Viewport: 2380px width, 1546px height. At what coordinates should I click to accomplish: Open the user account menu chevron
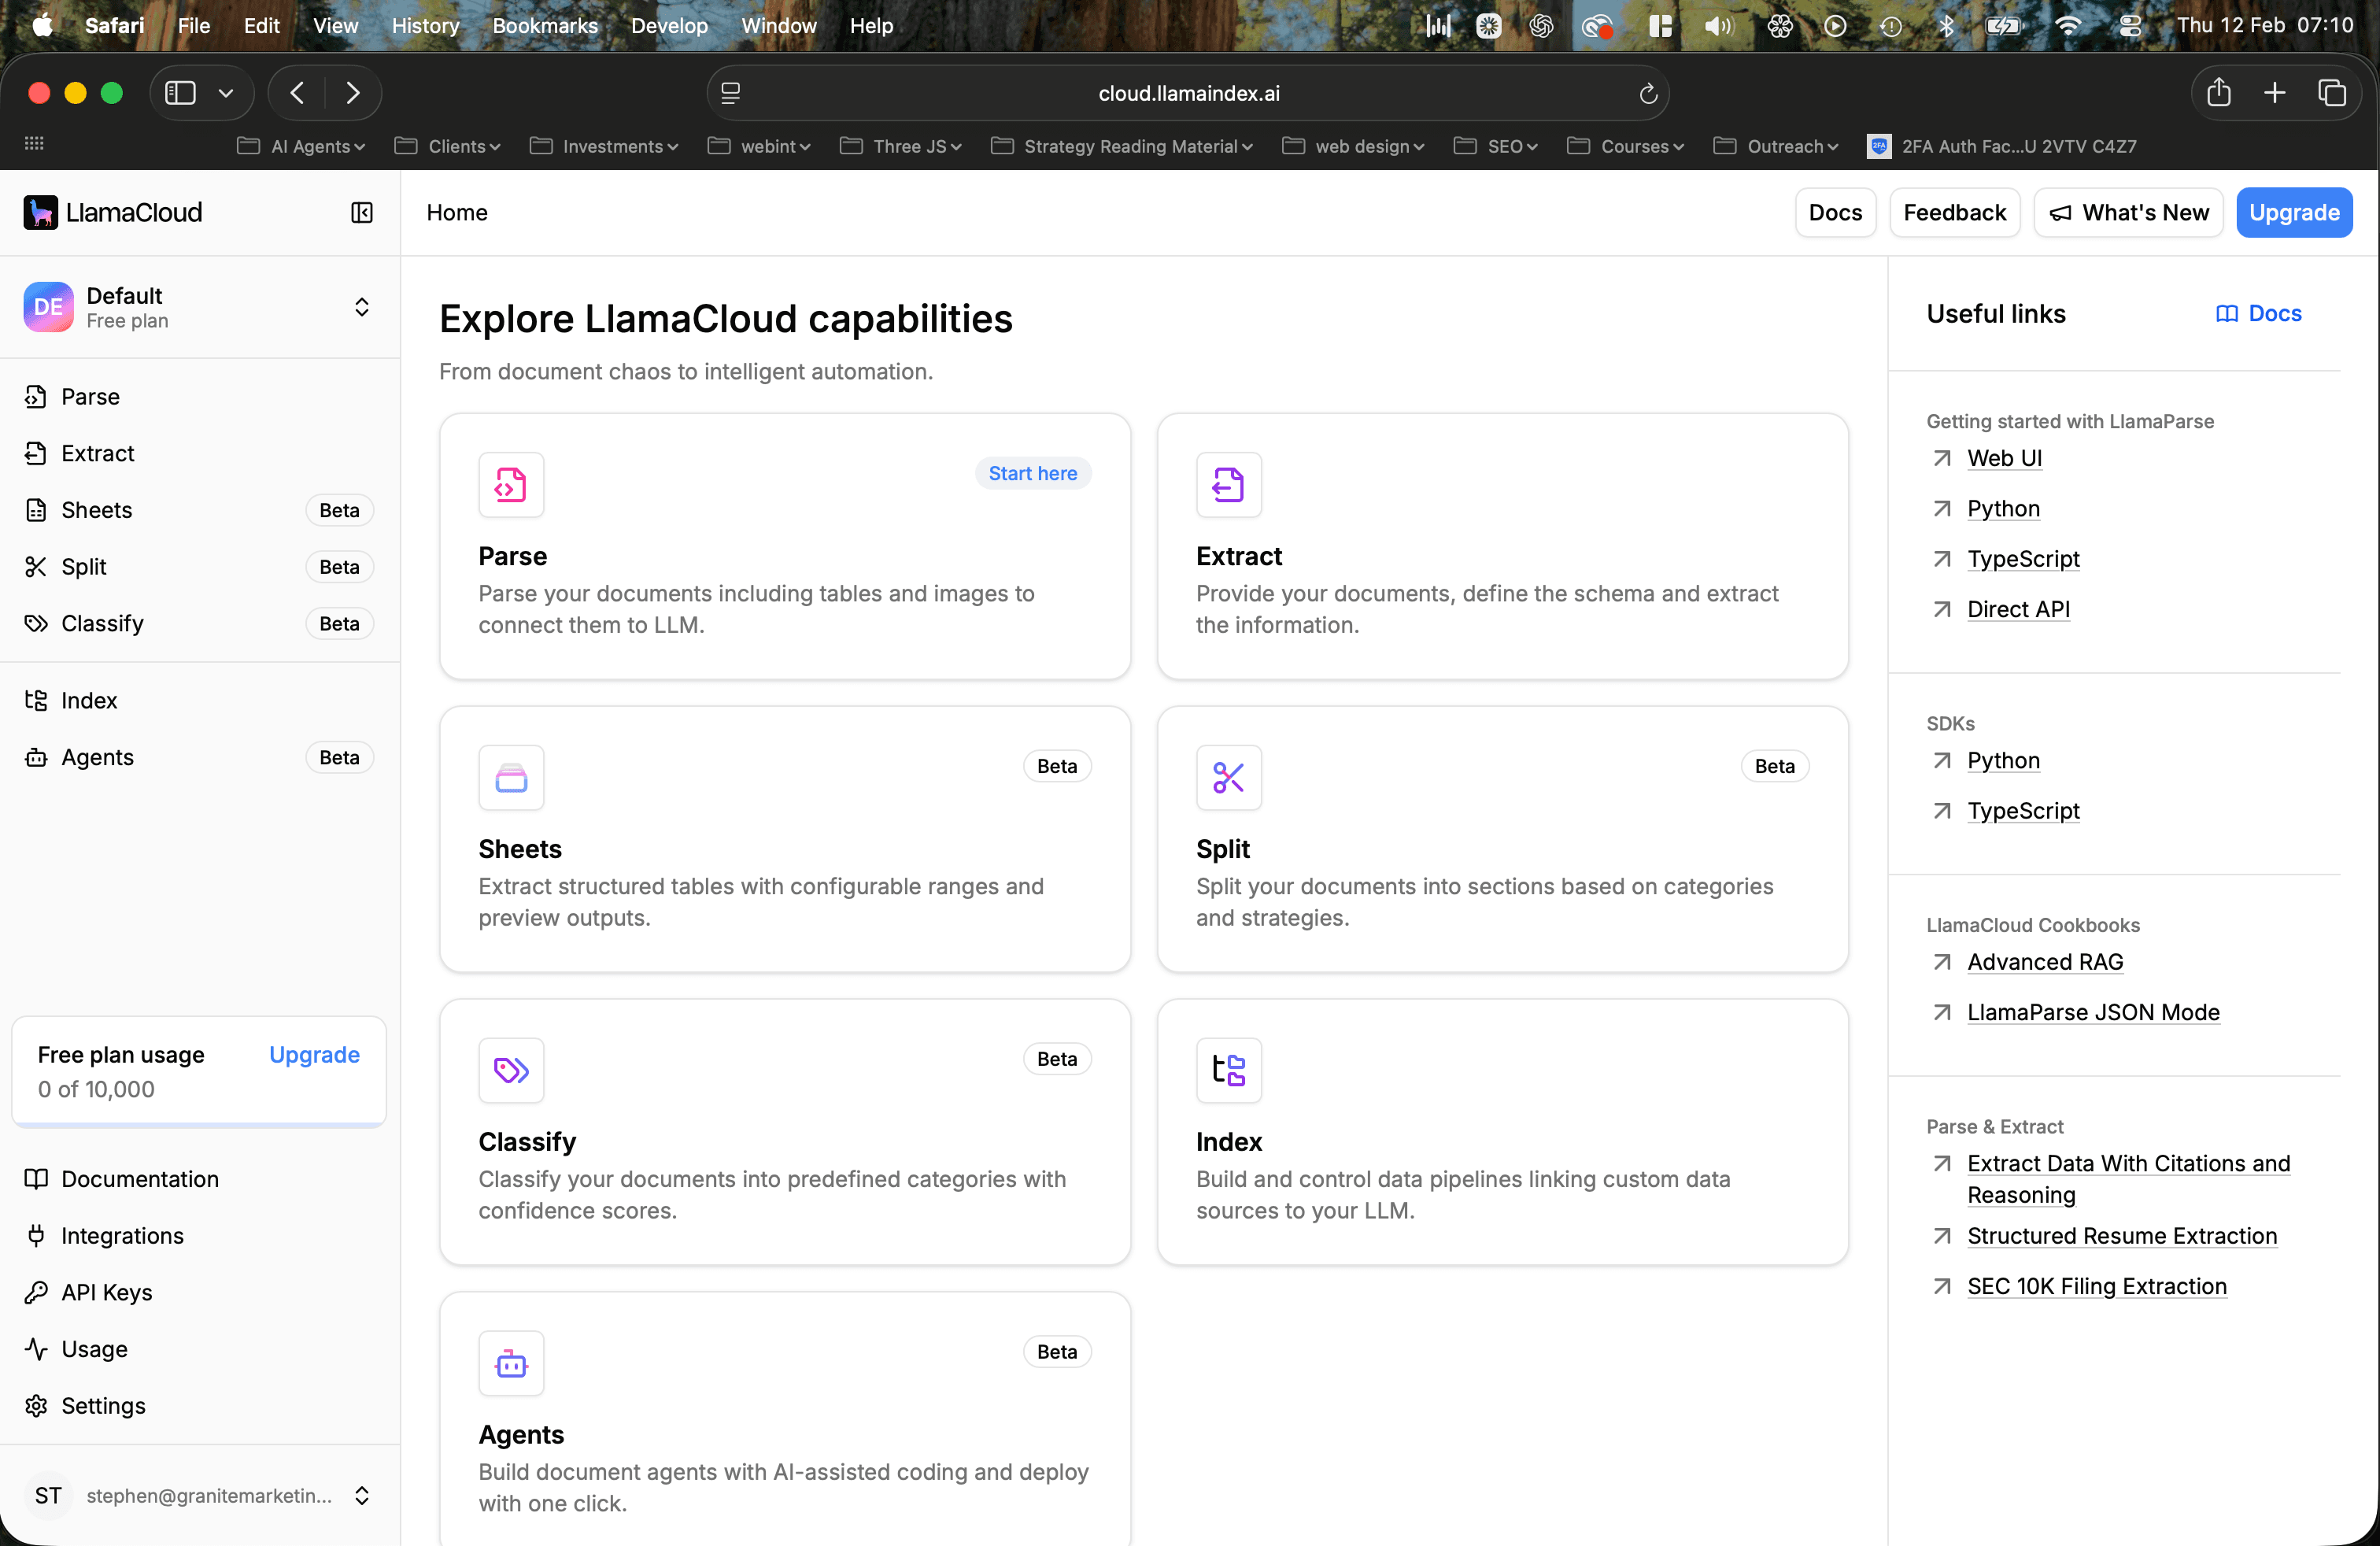click(x=362, y=1495)
